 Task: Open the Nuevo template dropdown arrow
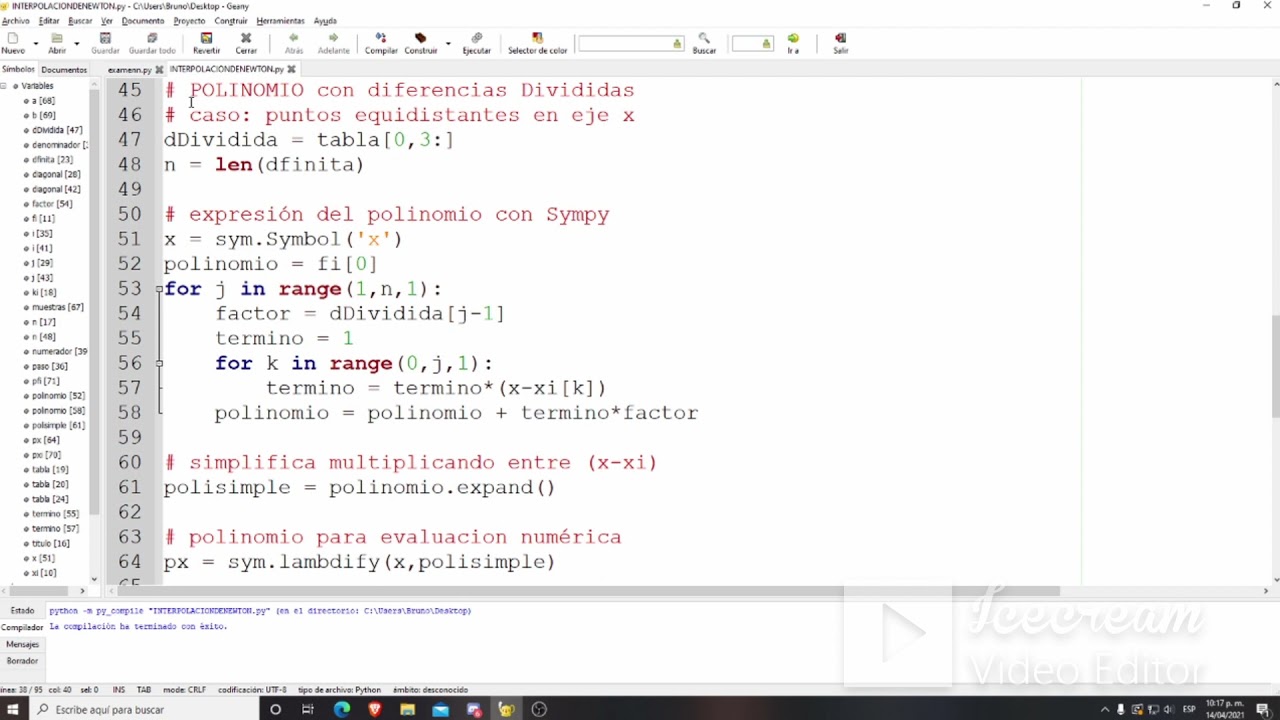coord(35,44)
